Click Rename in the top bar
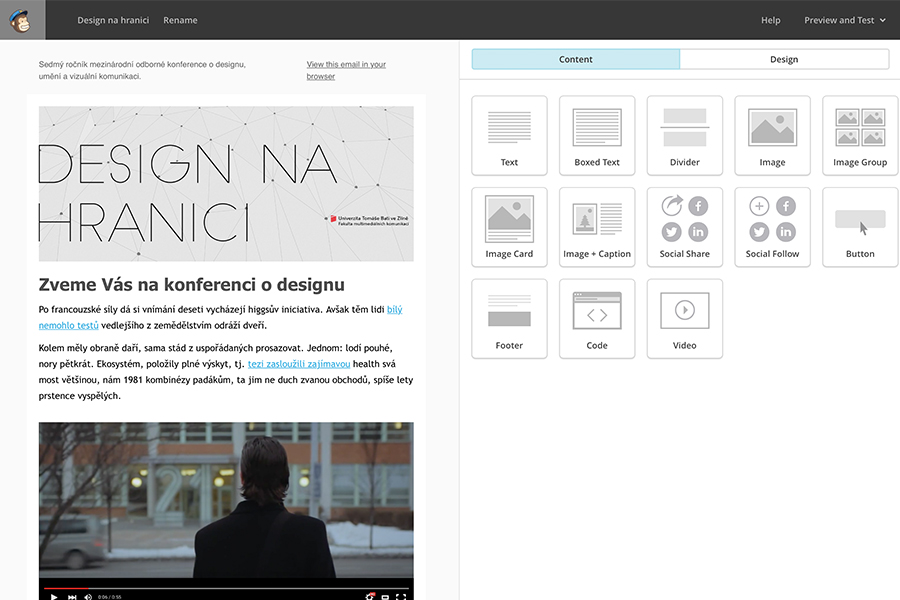 point(181,20)
